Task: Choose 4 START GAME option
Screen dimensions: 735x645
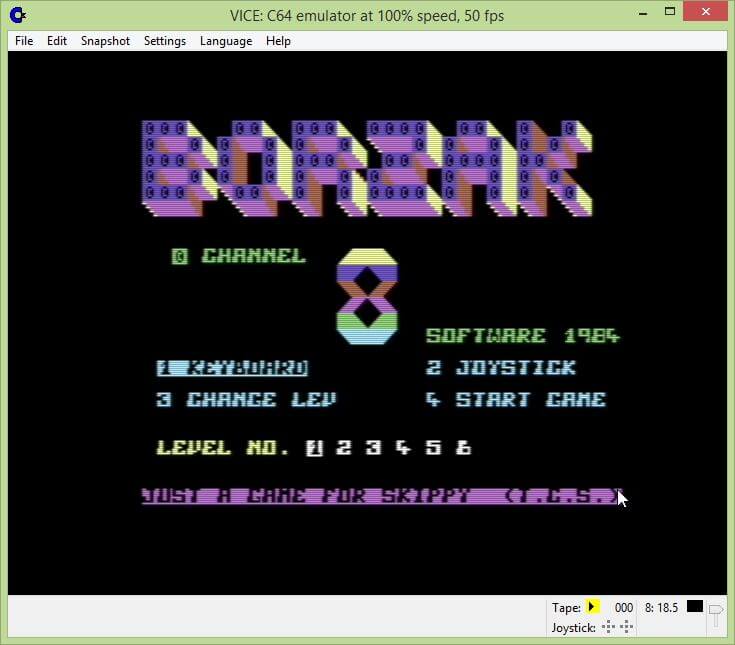Action: [516, 400]
